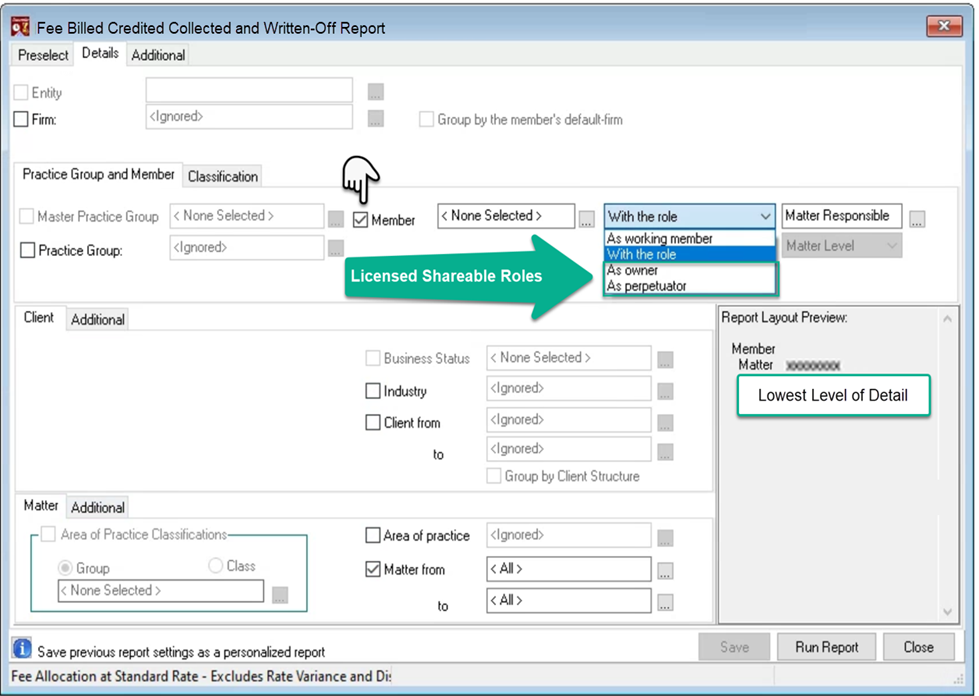This screenshot has height=696, width=979.
Task: Toggle the Matter from checkbox
Action: (x=373, y=569)
